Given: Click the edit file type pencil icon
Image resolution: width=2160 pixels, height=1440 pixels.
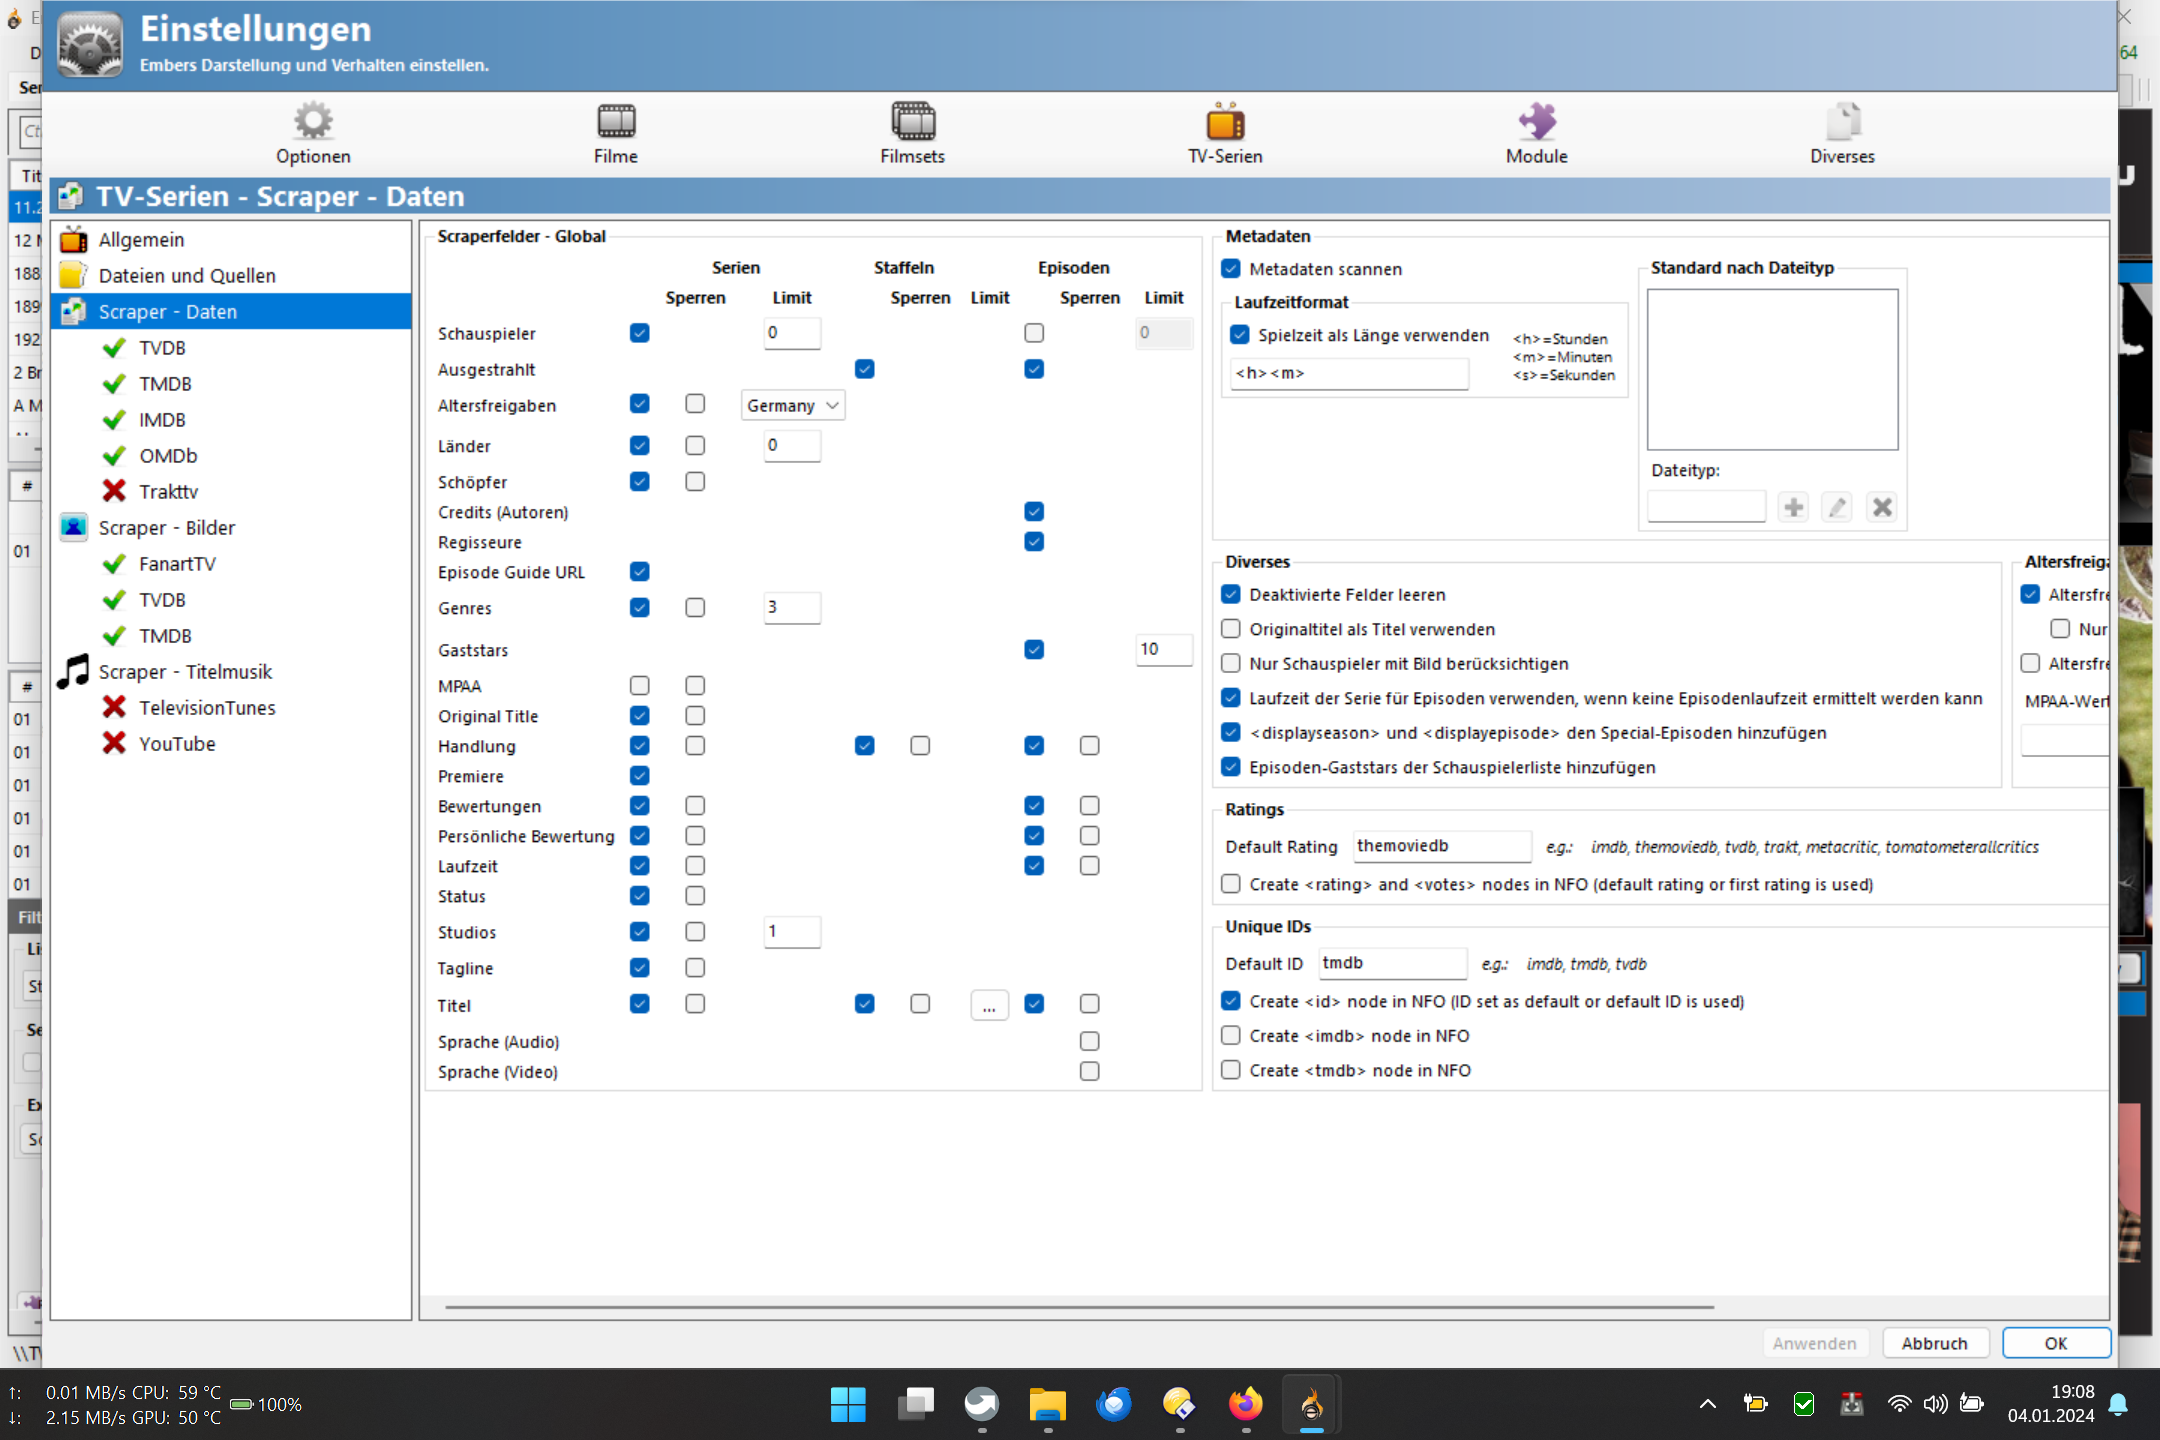Looking at the screenshot, I should (x=1837, y=507).
